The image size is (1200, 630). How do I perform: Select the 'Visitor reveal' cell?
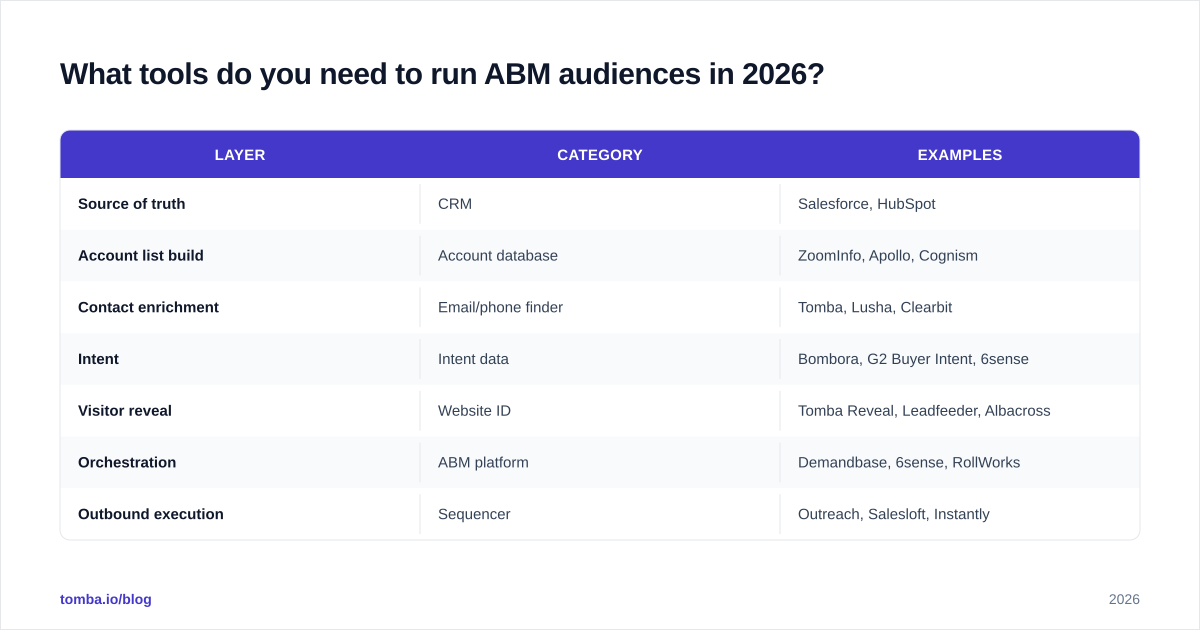point(240,411)
